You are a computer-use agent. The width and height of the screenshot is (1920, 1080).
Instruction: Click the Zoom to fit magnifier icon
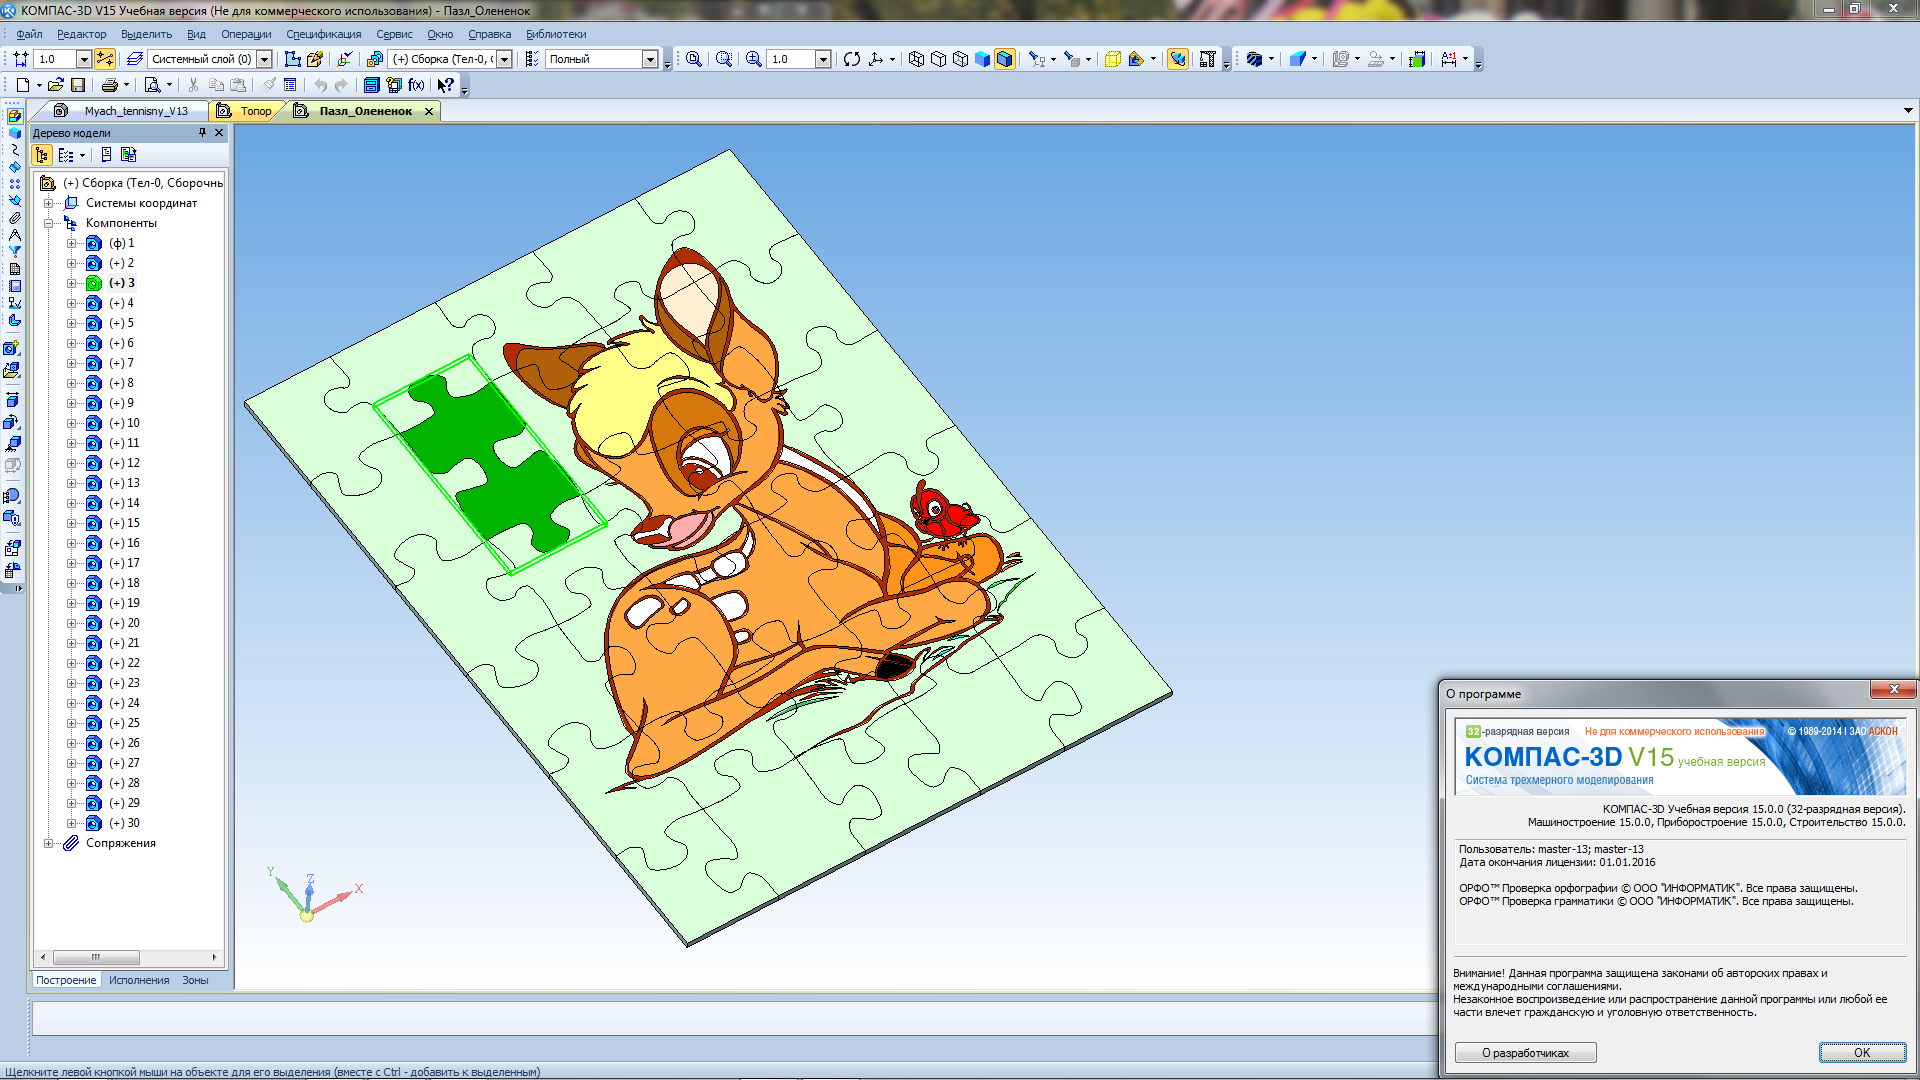pos(693,59)
